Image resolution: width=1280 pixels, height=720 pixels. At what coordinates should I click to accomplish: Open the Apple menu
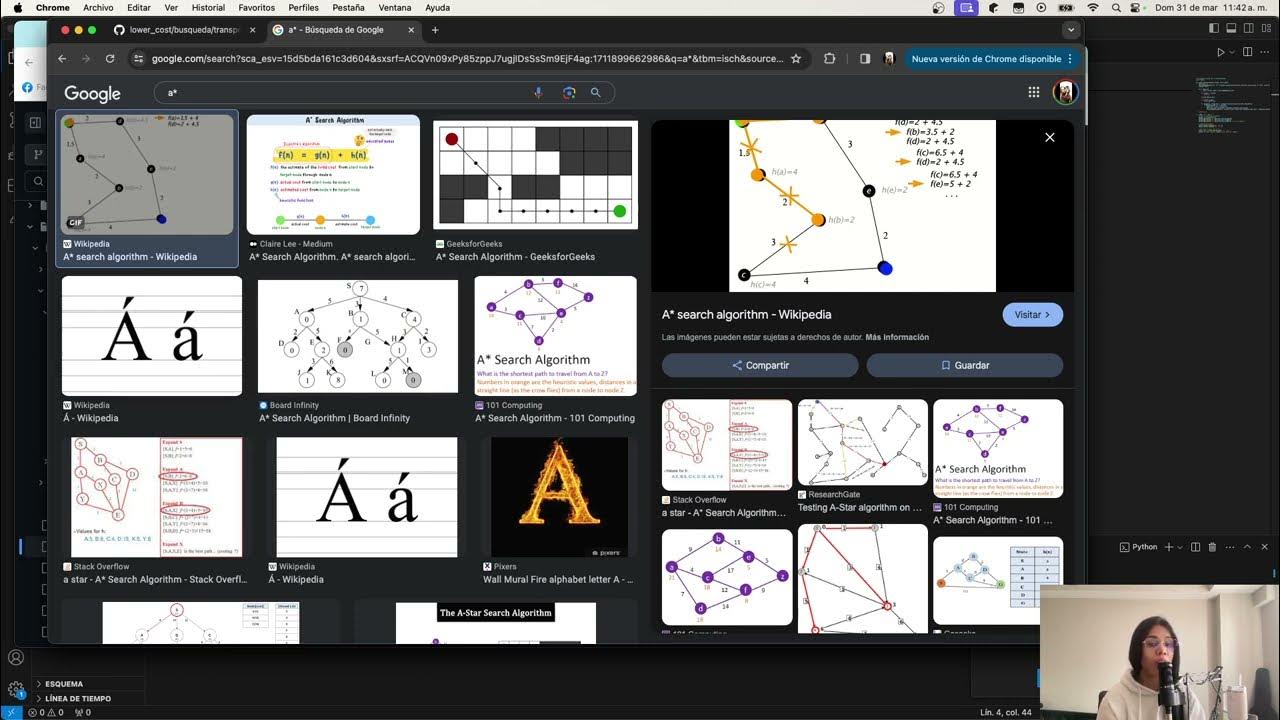pos(17,7)
